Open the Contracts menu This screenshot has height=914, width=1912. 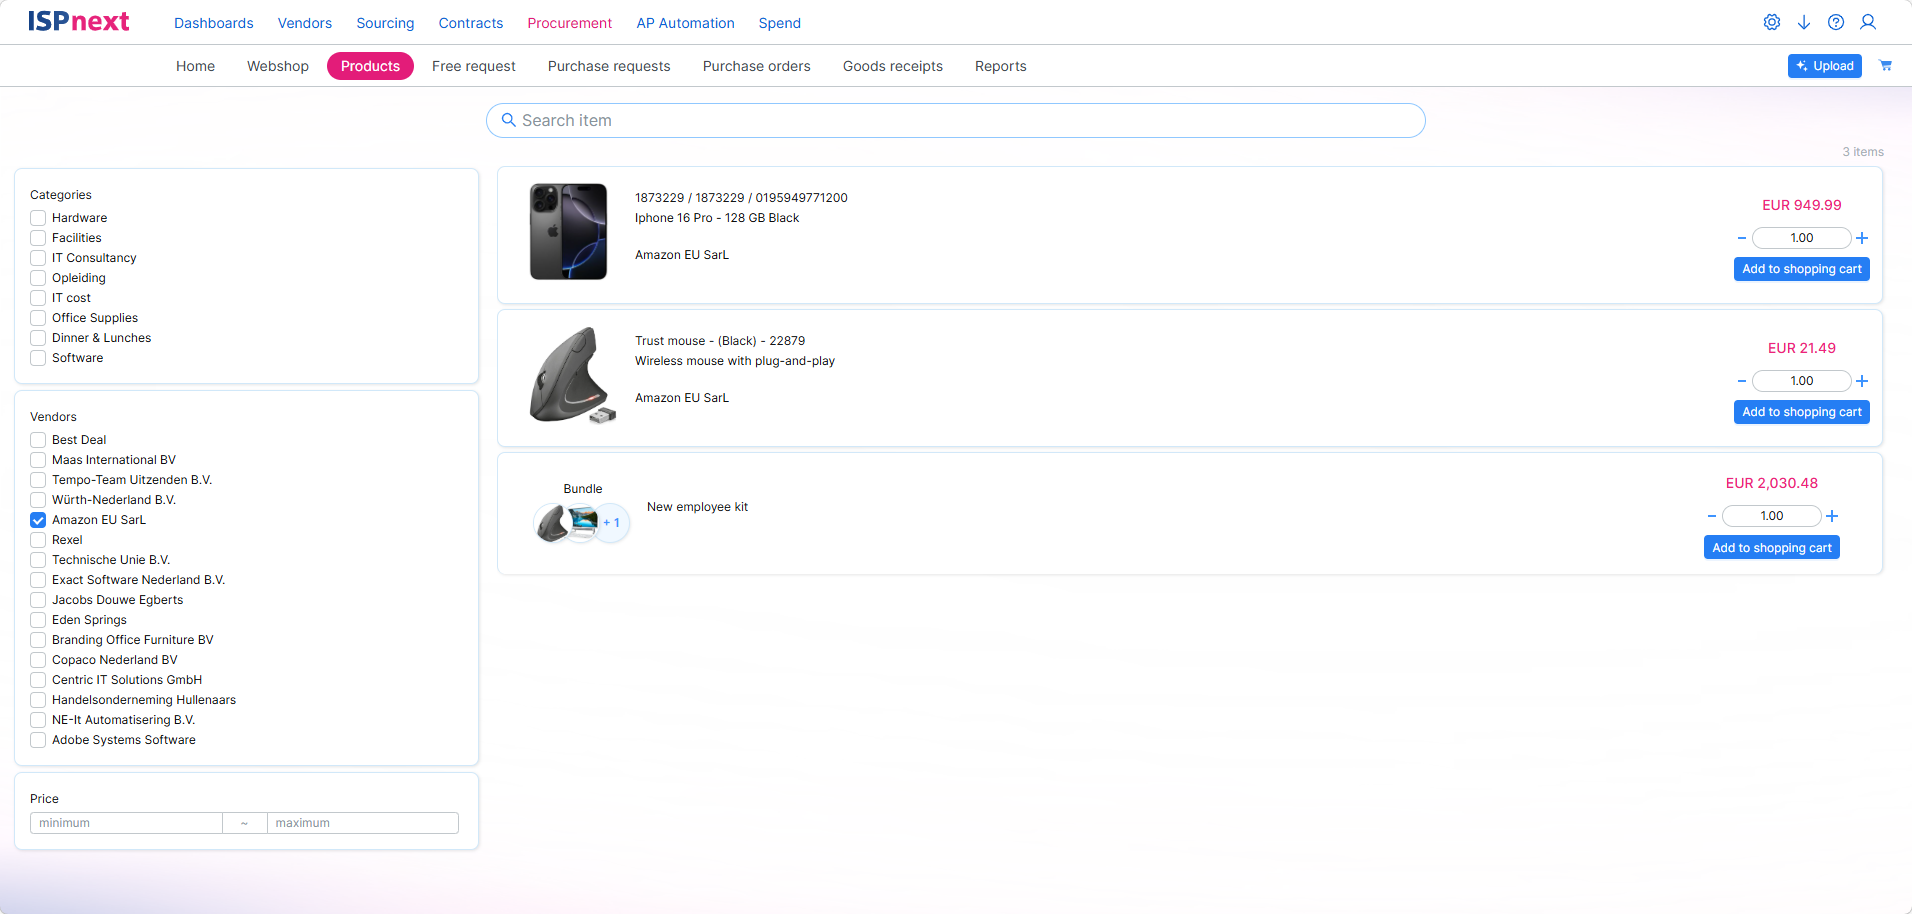click(x=471, y=23)
